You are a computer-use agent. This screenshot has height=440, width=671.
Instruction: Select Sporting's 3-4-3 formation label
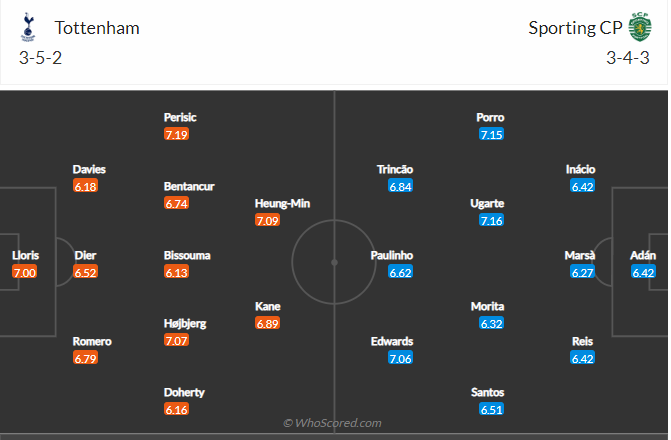tap(628, 57)
